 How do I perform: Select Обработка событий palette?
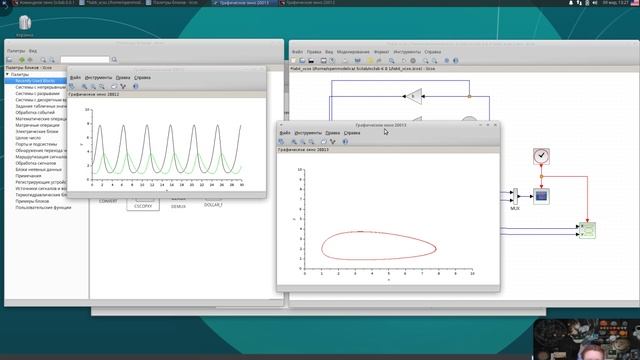click(x=35, y=112)
